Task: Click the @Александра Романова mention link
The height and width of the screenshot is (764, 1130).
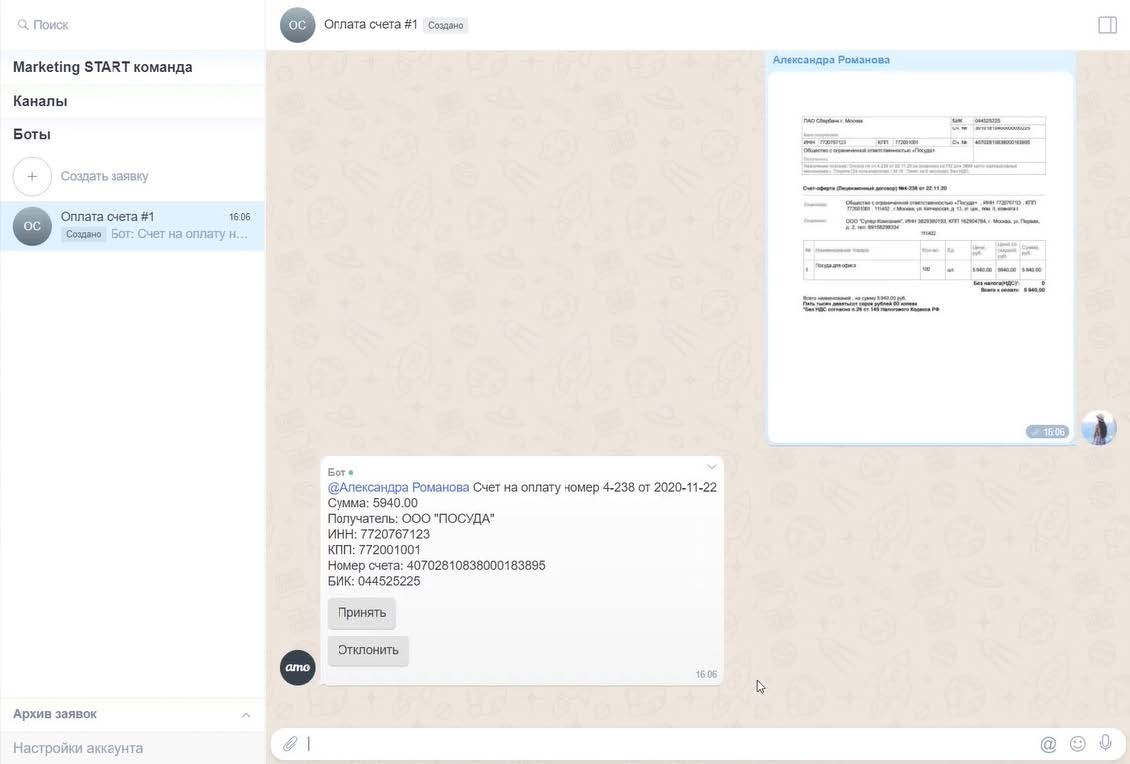Action: point(398,488)
